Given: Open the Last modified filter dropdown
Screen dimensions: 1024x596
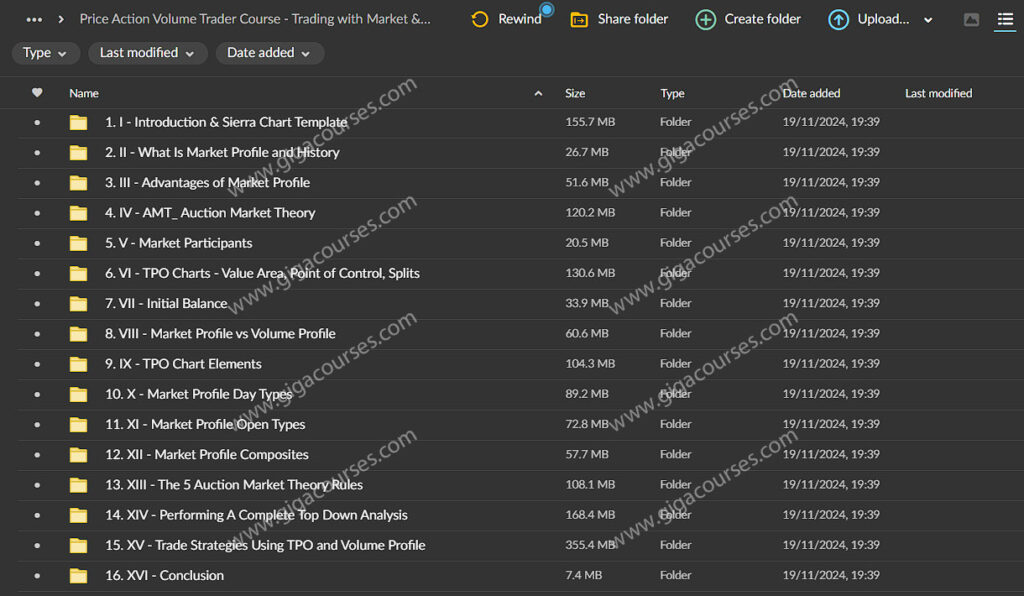Looking at the screenshot, I should (x=147, y=53).
